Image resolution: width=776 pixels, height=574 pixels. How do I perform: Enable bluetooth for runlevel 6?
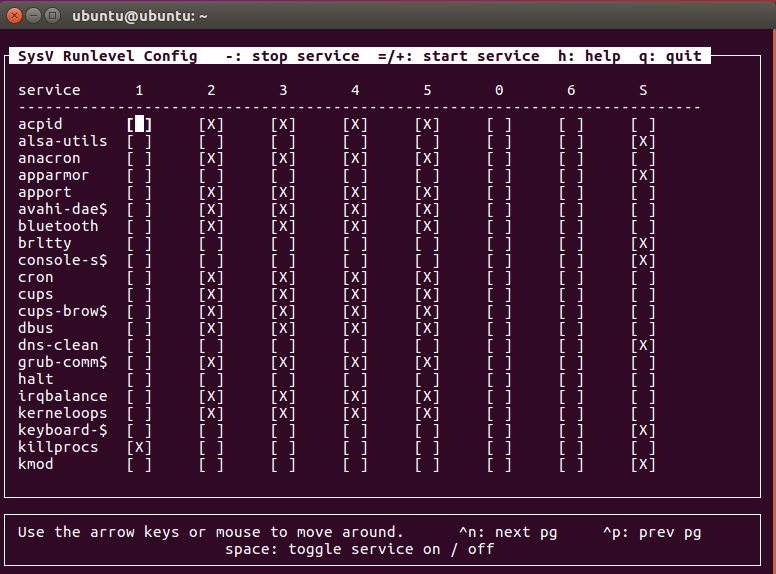coord(571,226)
